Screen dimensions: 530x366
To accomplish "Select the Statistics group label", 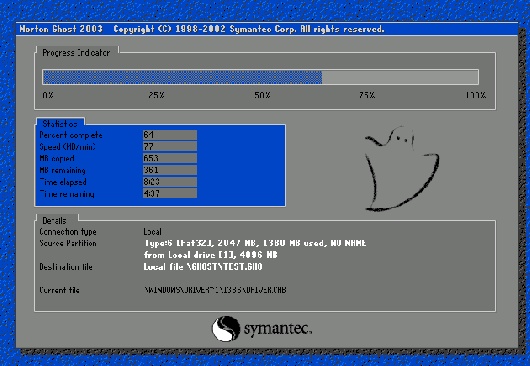I will click(60, 124).
